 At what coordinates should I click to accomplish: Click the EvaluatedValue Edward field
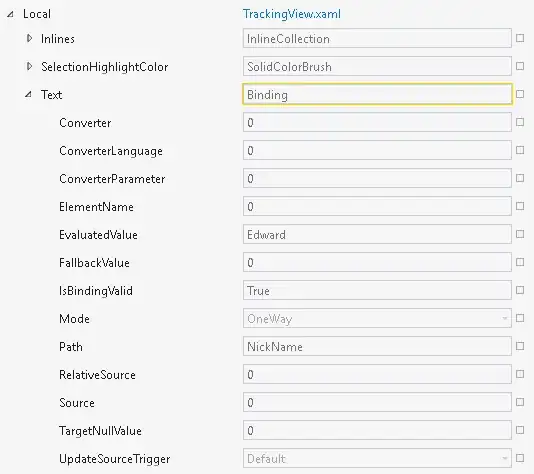click(x=377, y=234)
